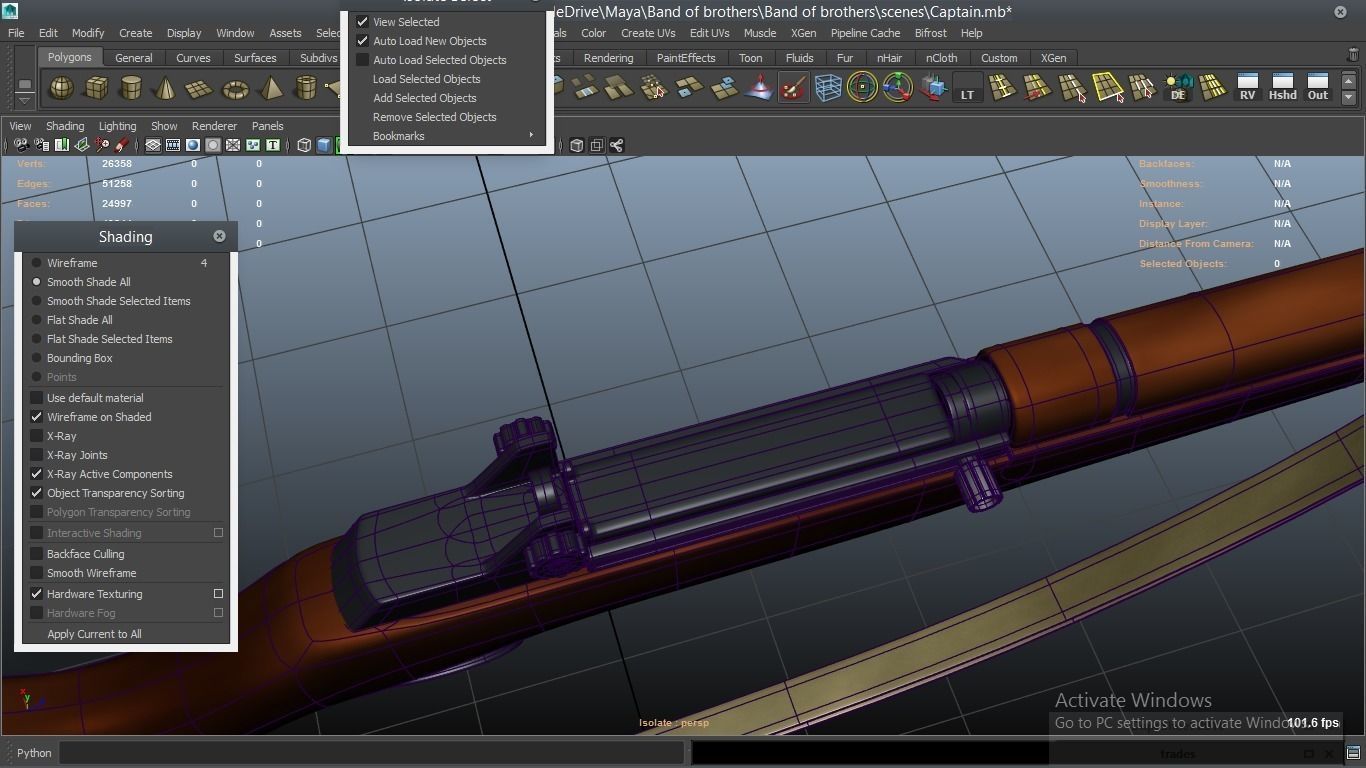This screenshot has height=768, width=1366.
Task: Open the Out shelf window button
Action: tap(1318, 88)
